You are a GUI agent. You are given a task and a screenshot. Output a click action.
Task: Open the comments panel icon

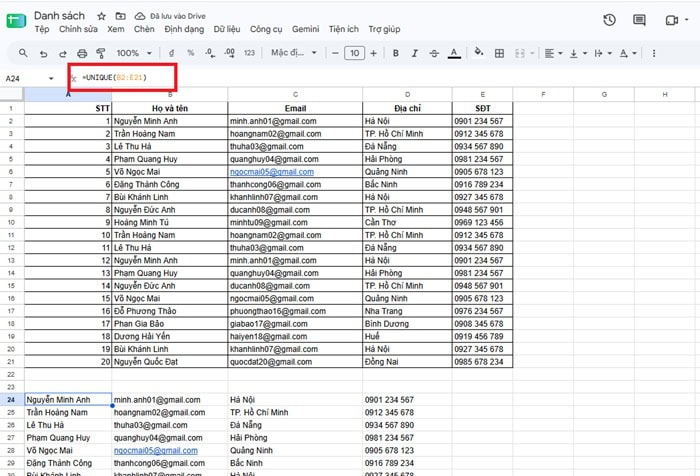click(x=639, y=20)
